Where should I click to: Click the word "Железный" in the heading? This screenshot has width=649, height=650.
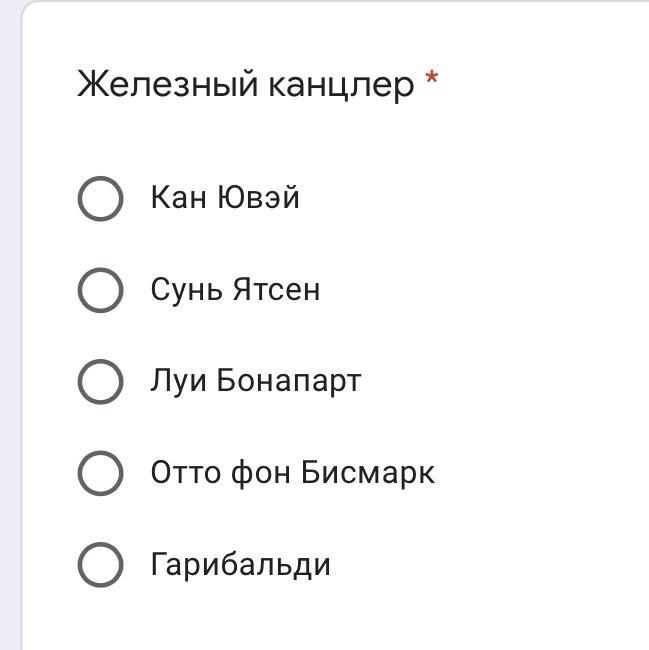click(167, 85)
